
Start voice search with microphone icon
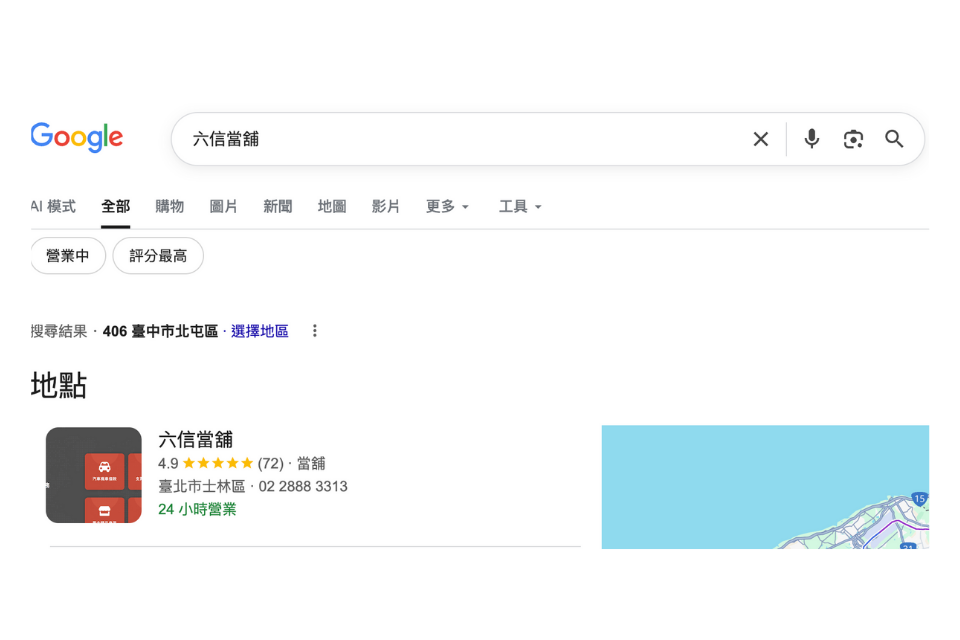[x=812, y=139]
